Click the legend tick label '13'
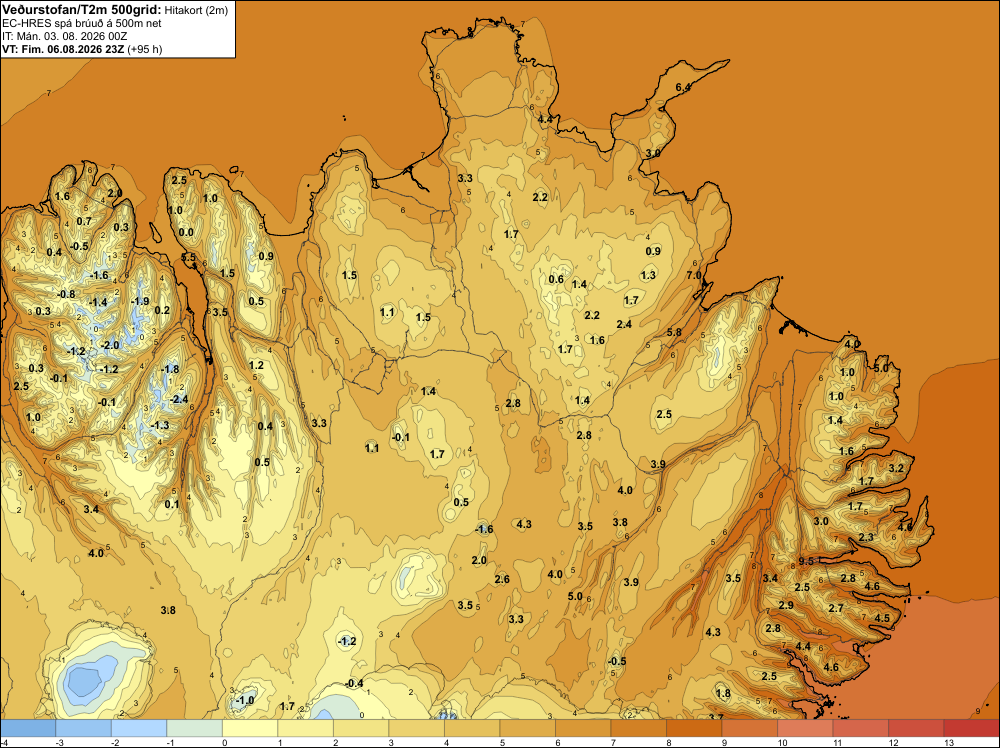1000x748 pixels. click(948, 742)
